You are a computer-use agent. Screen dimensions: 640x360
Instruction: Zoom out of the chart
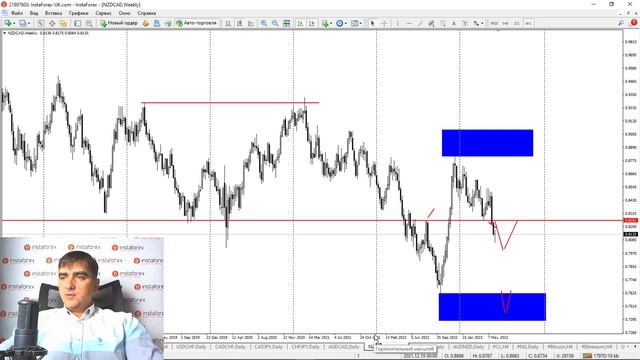click(275, 23)
